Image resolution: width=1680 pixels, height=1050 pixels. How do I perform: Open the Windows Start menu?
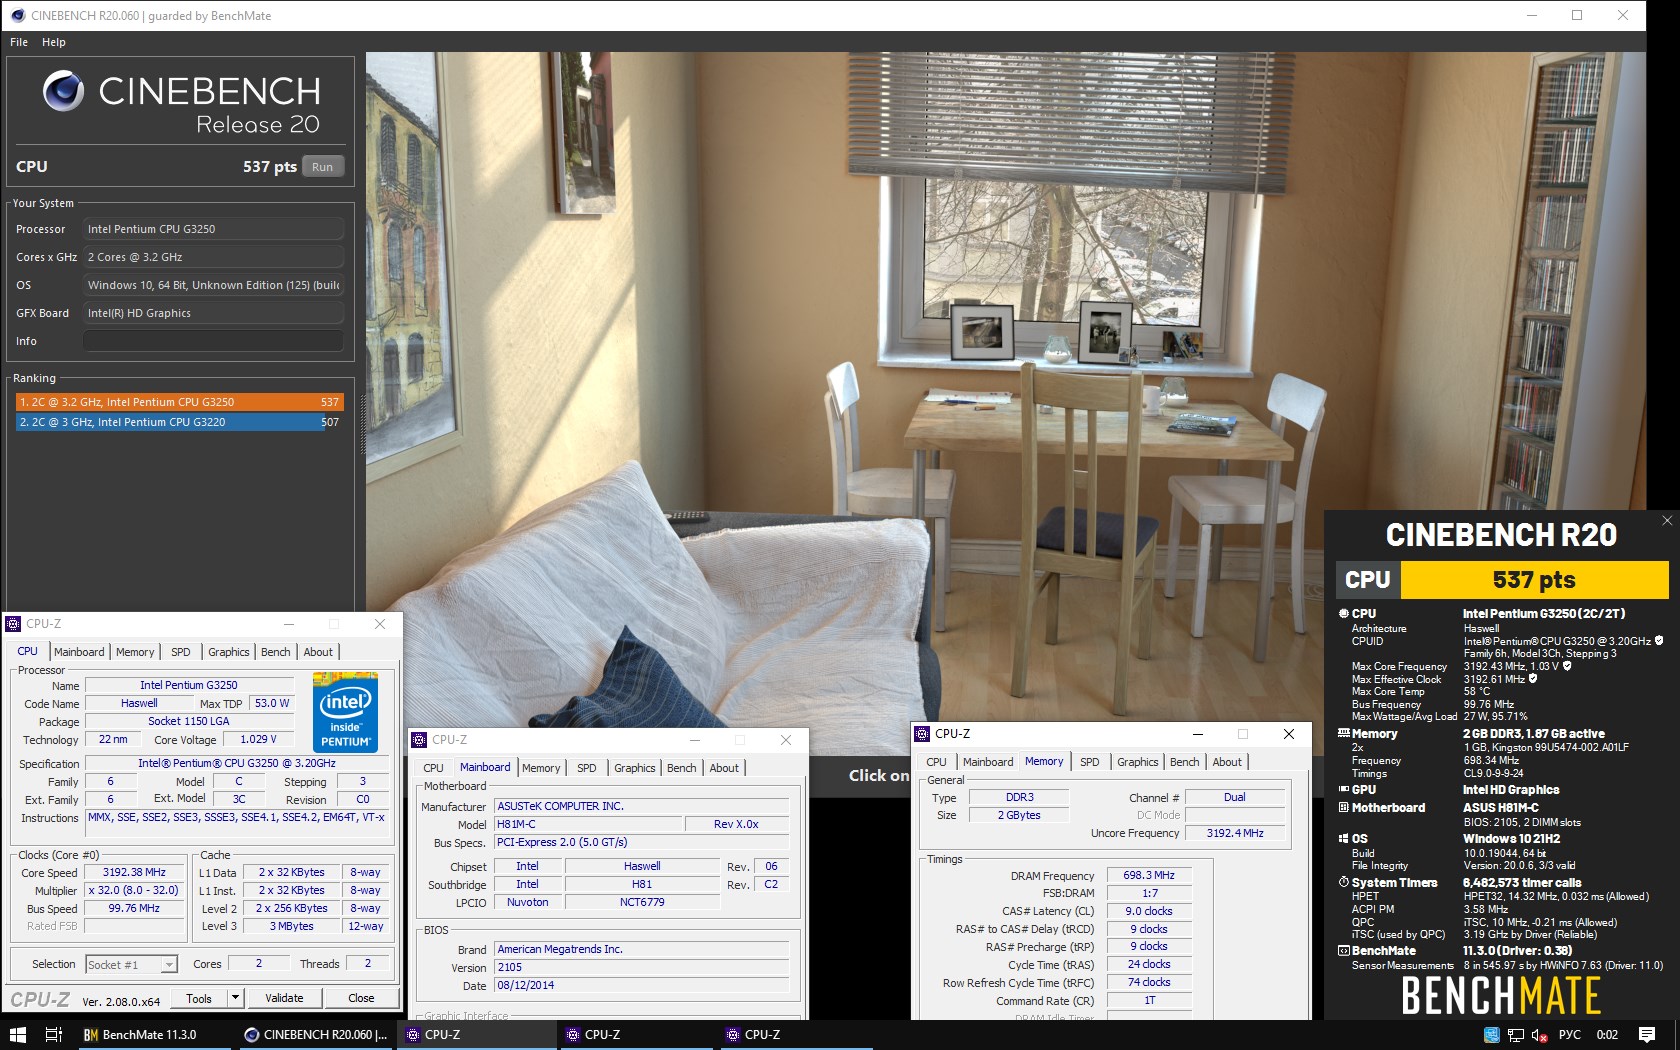[18, 1035]
